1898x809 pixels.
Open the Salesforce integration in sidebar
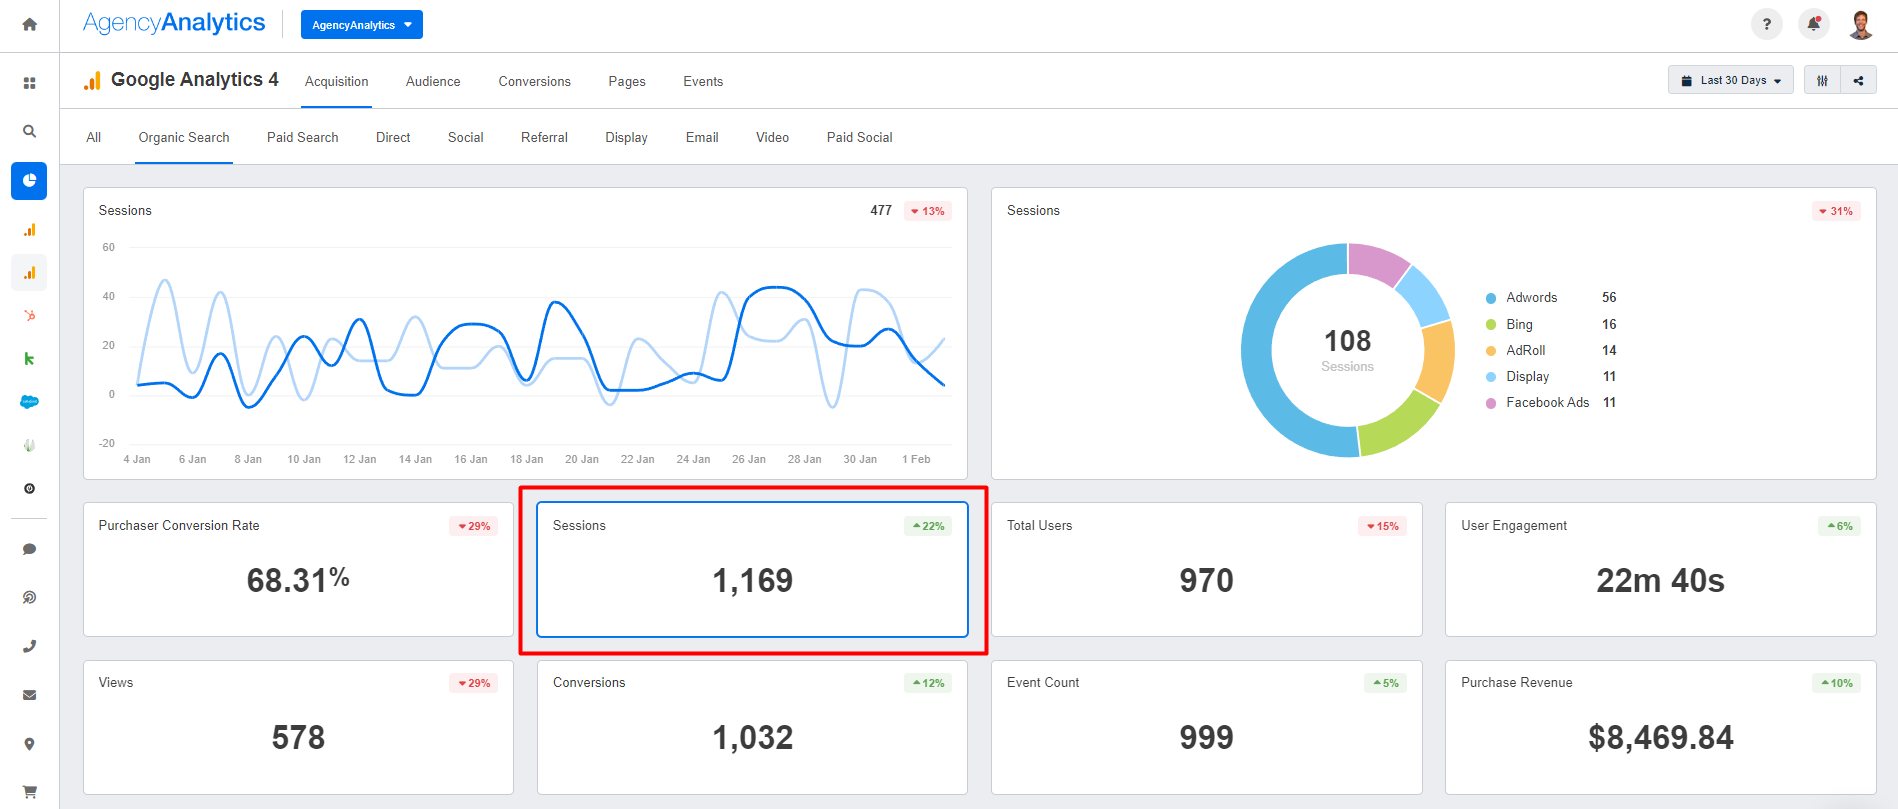click(x=29, y=402)
